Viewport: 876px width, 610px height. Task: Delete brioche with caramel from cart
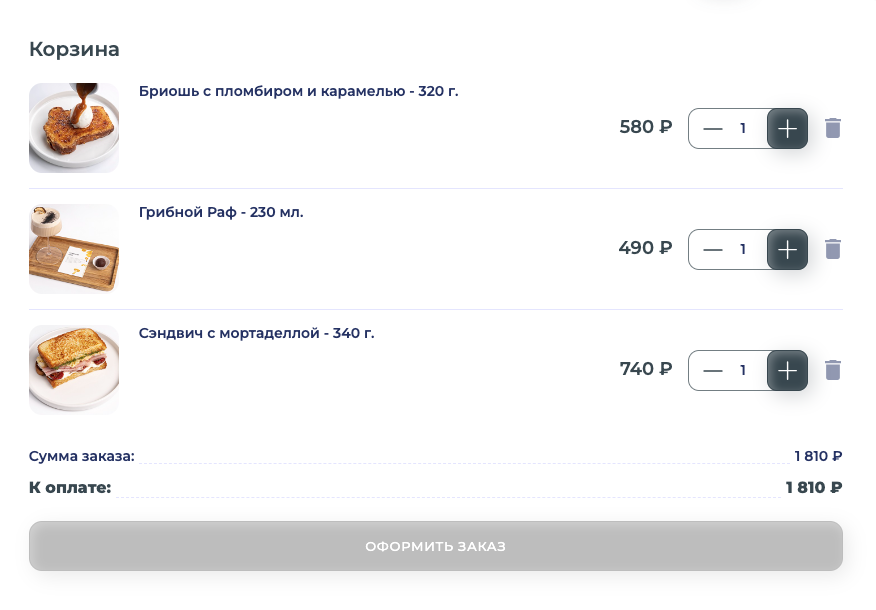833,128
